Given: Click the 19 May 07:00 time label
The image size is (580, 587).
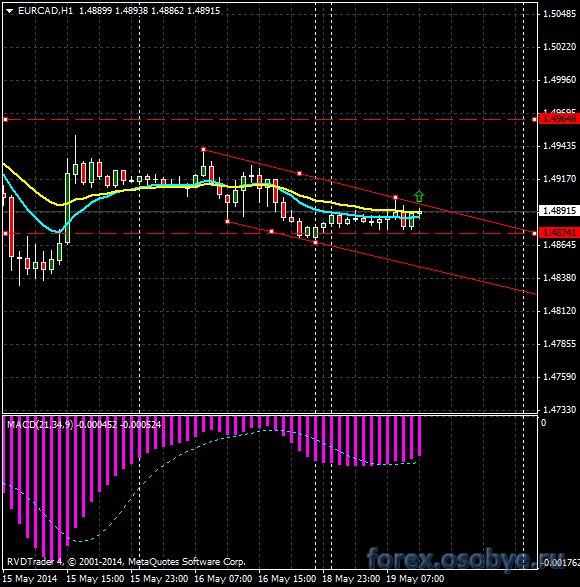Looking at the screenshot, I should (415, 579).
